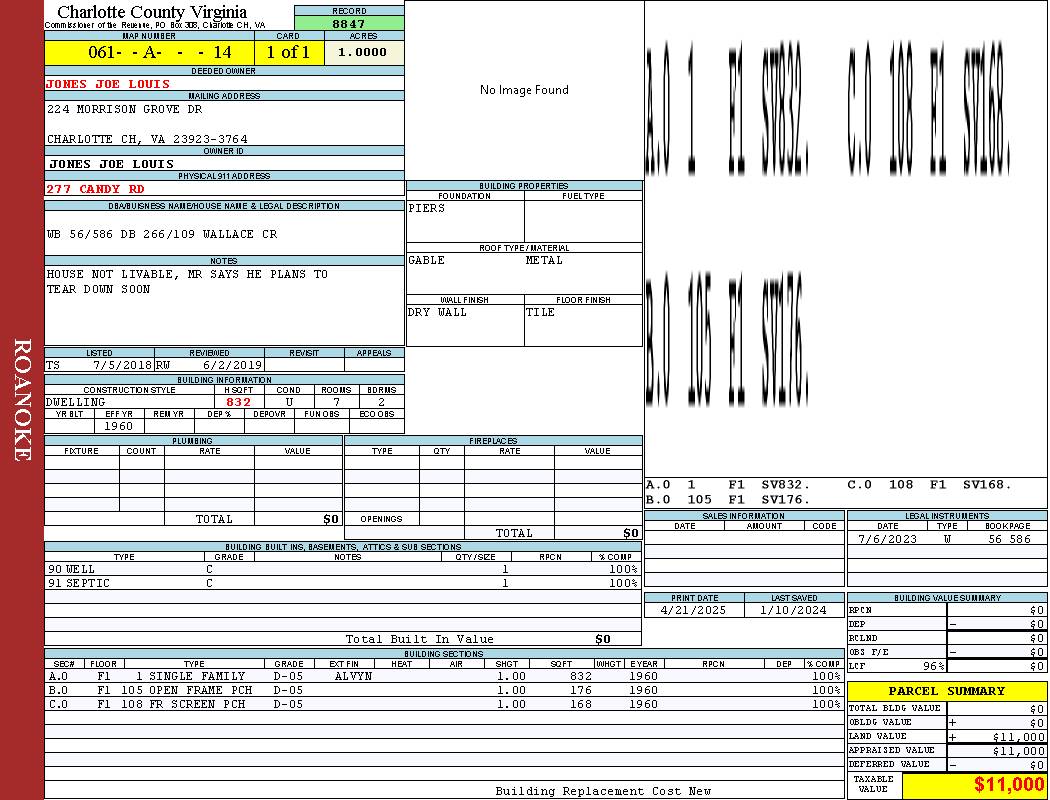Click the ROANOKE sidebar label
The image size is (1050, 800).
click(22, 400)
